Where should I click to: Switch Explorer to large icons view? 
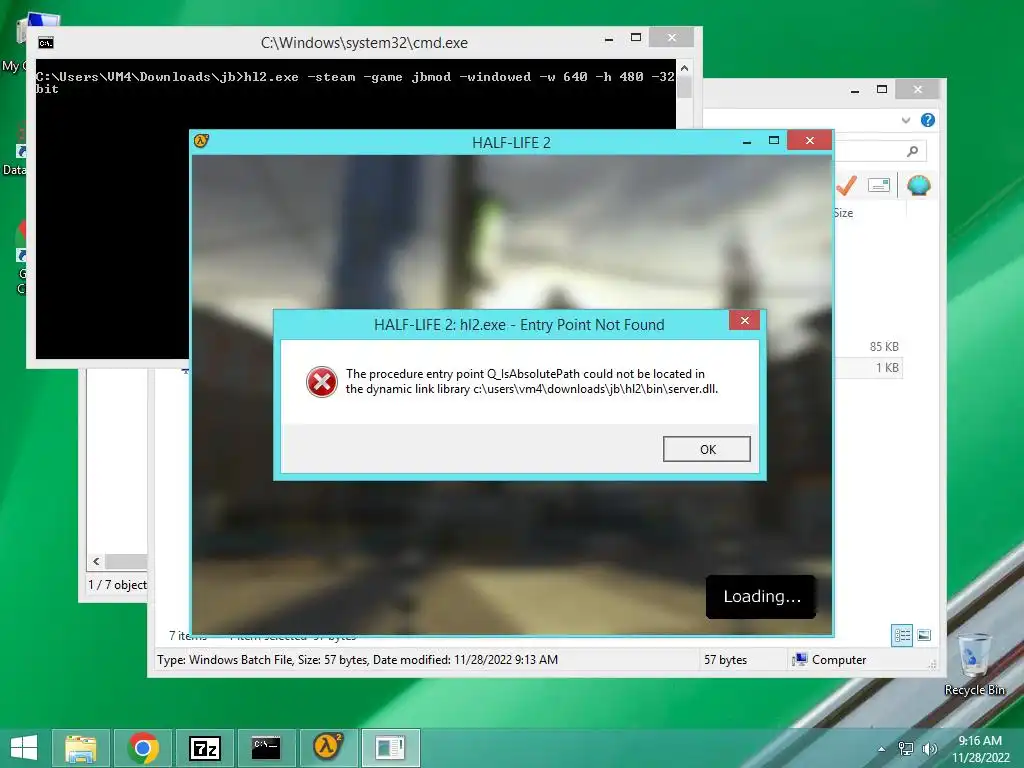[x=924, y=635]
